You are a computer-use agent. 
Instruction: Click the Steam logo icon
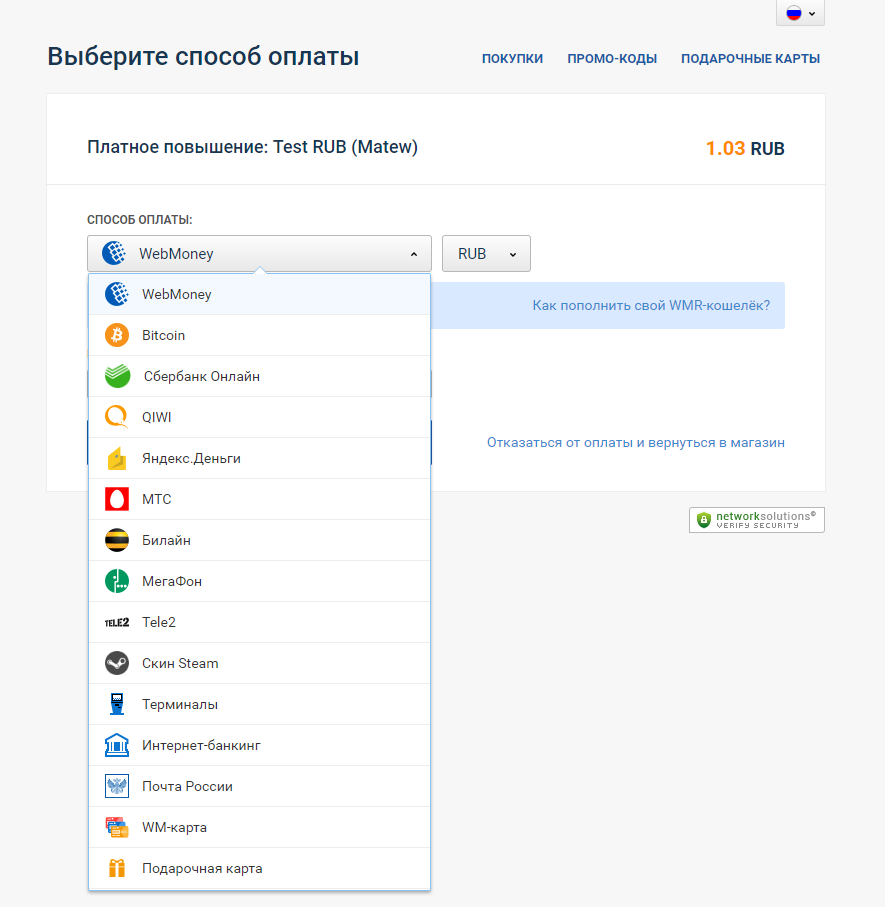click(117, 663)
